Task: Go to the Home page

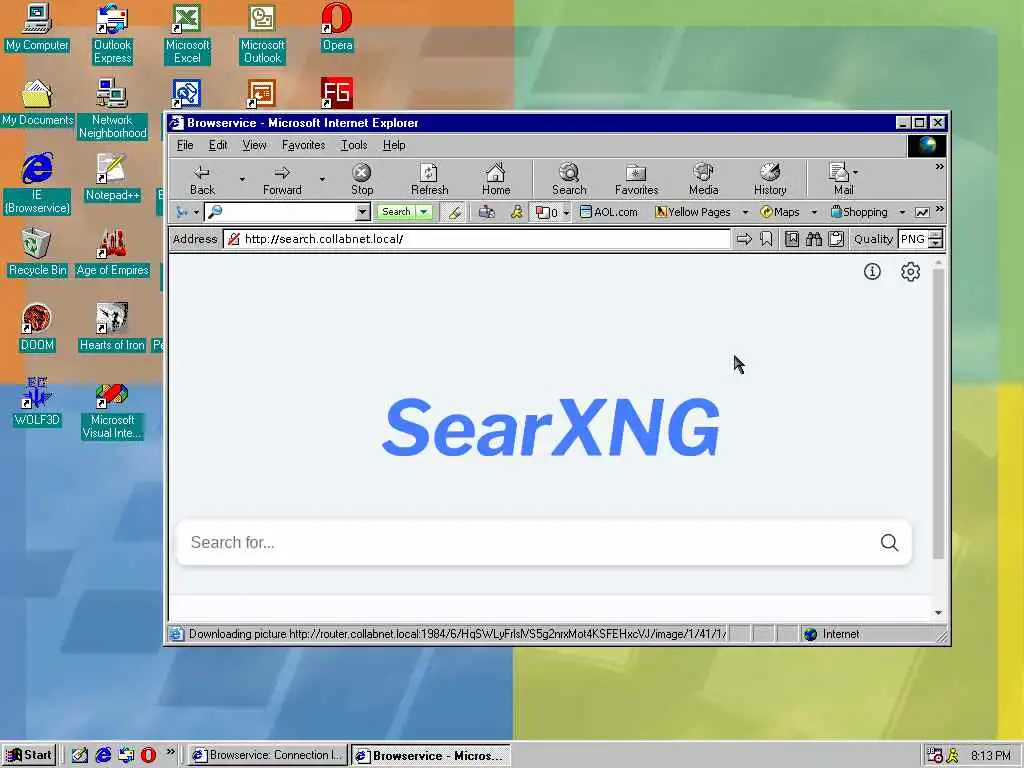Action: point(496,179)
